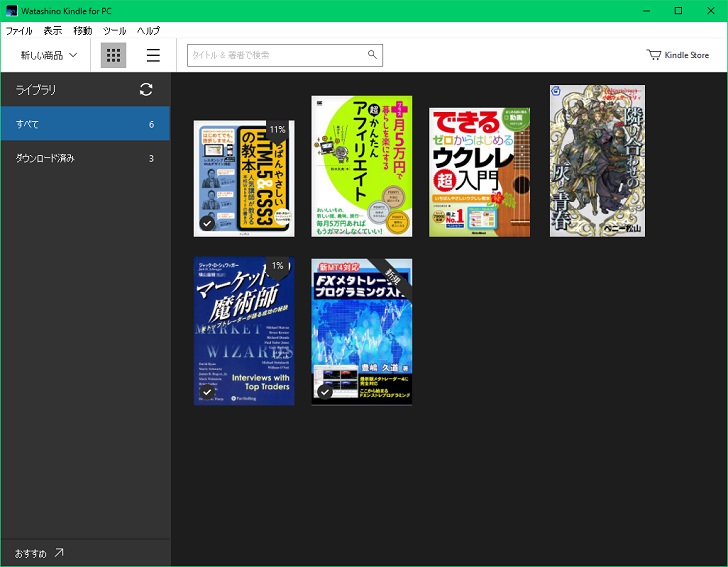
Task: Open the 移動 menu
Action: pos(83,31)
